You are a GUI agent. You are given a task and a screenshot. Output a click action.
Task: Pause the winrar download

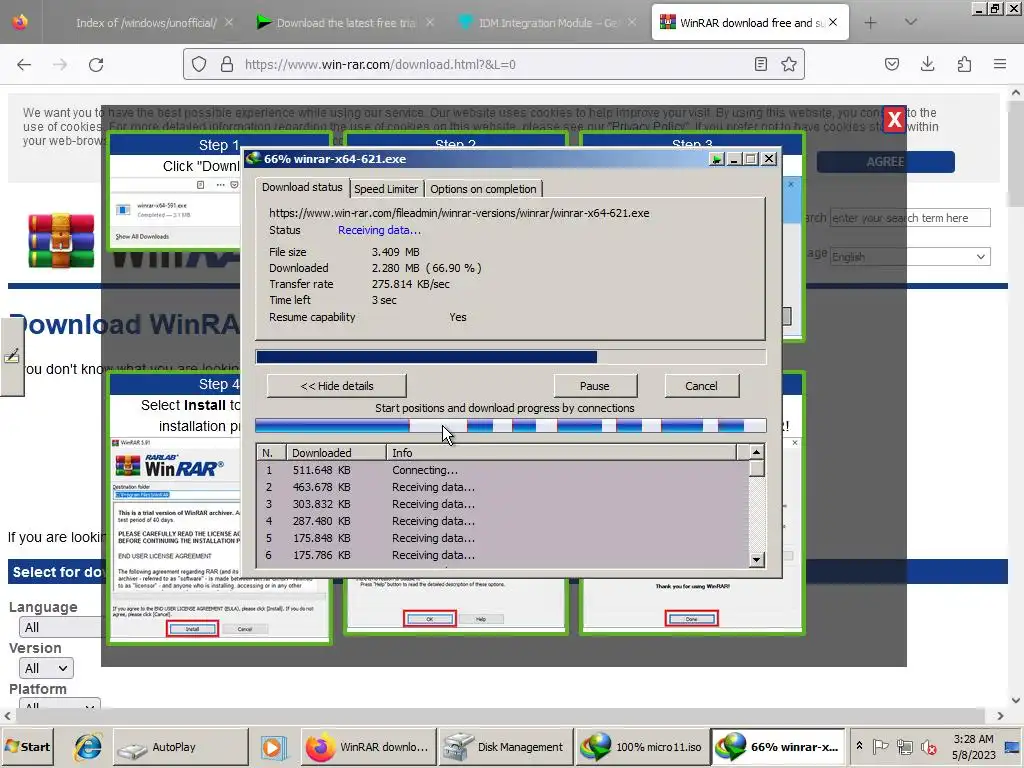594,386
